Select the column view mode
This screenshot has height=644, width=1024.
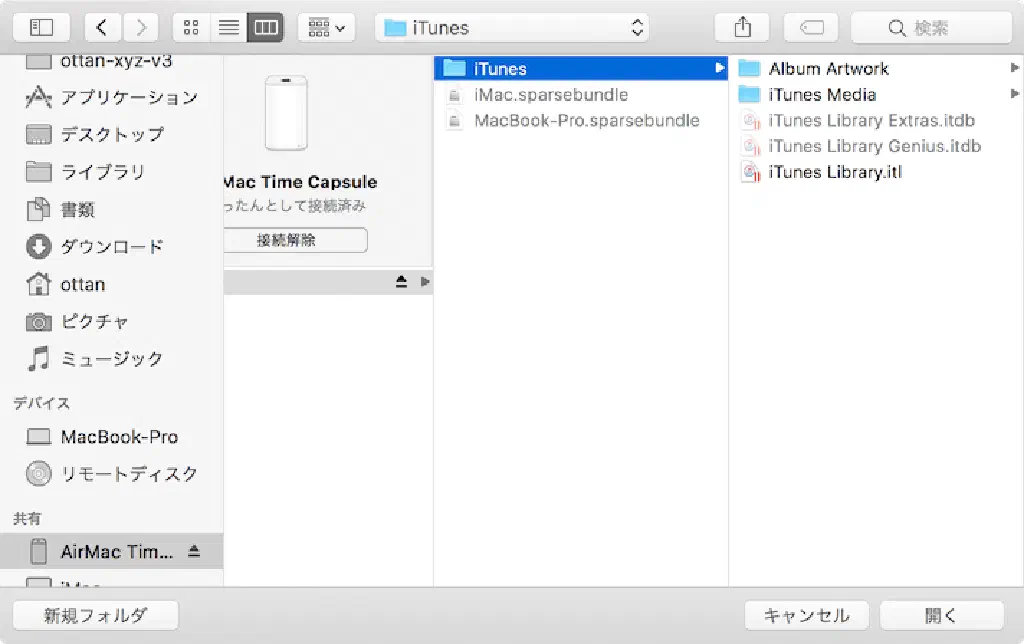click(x=265, y=28)
